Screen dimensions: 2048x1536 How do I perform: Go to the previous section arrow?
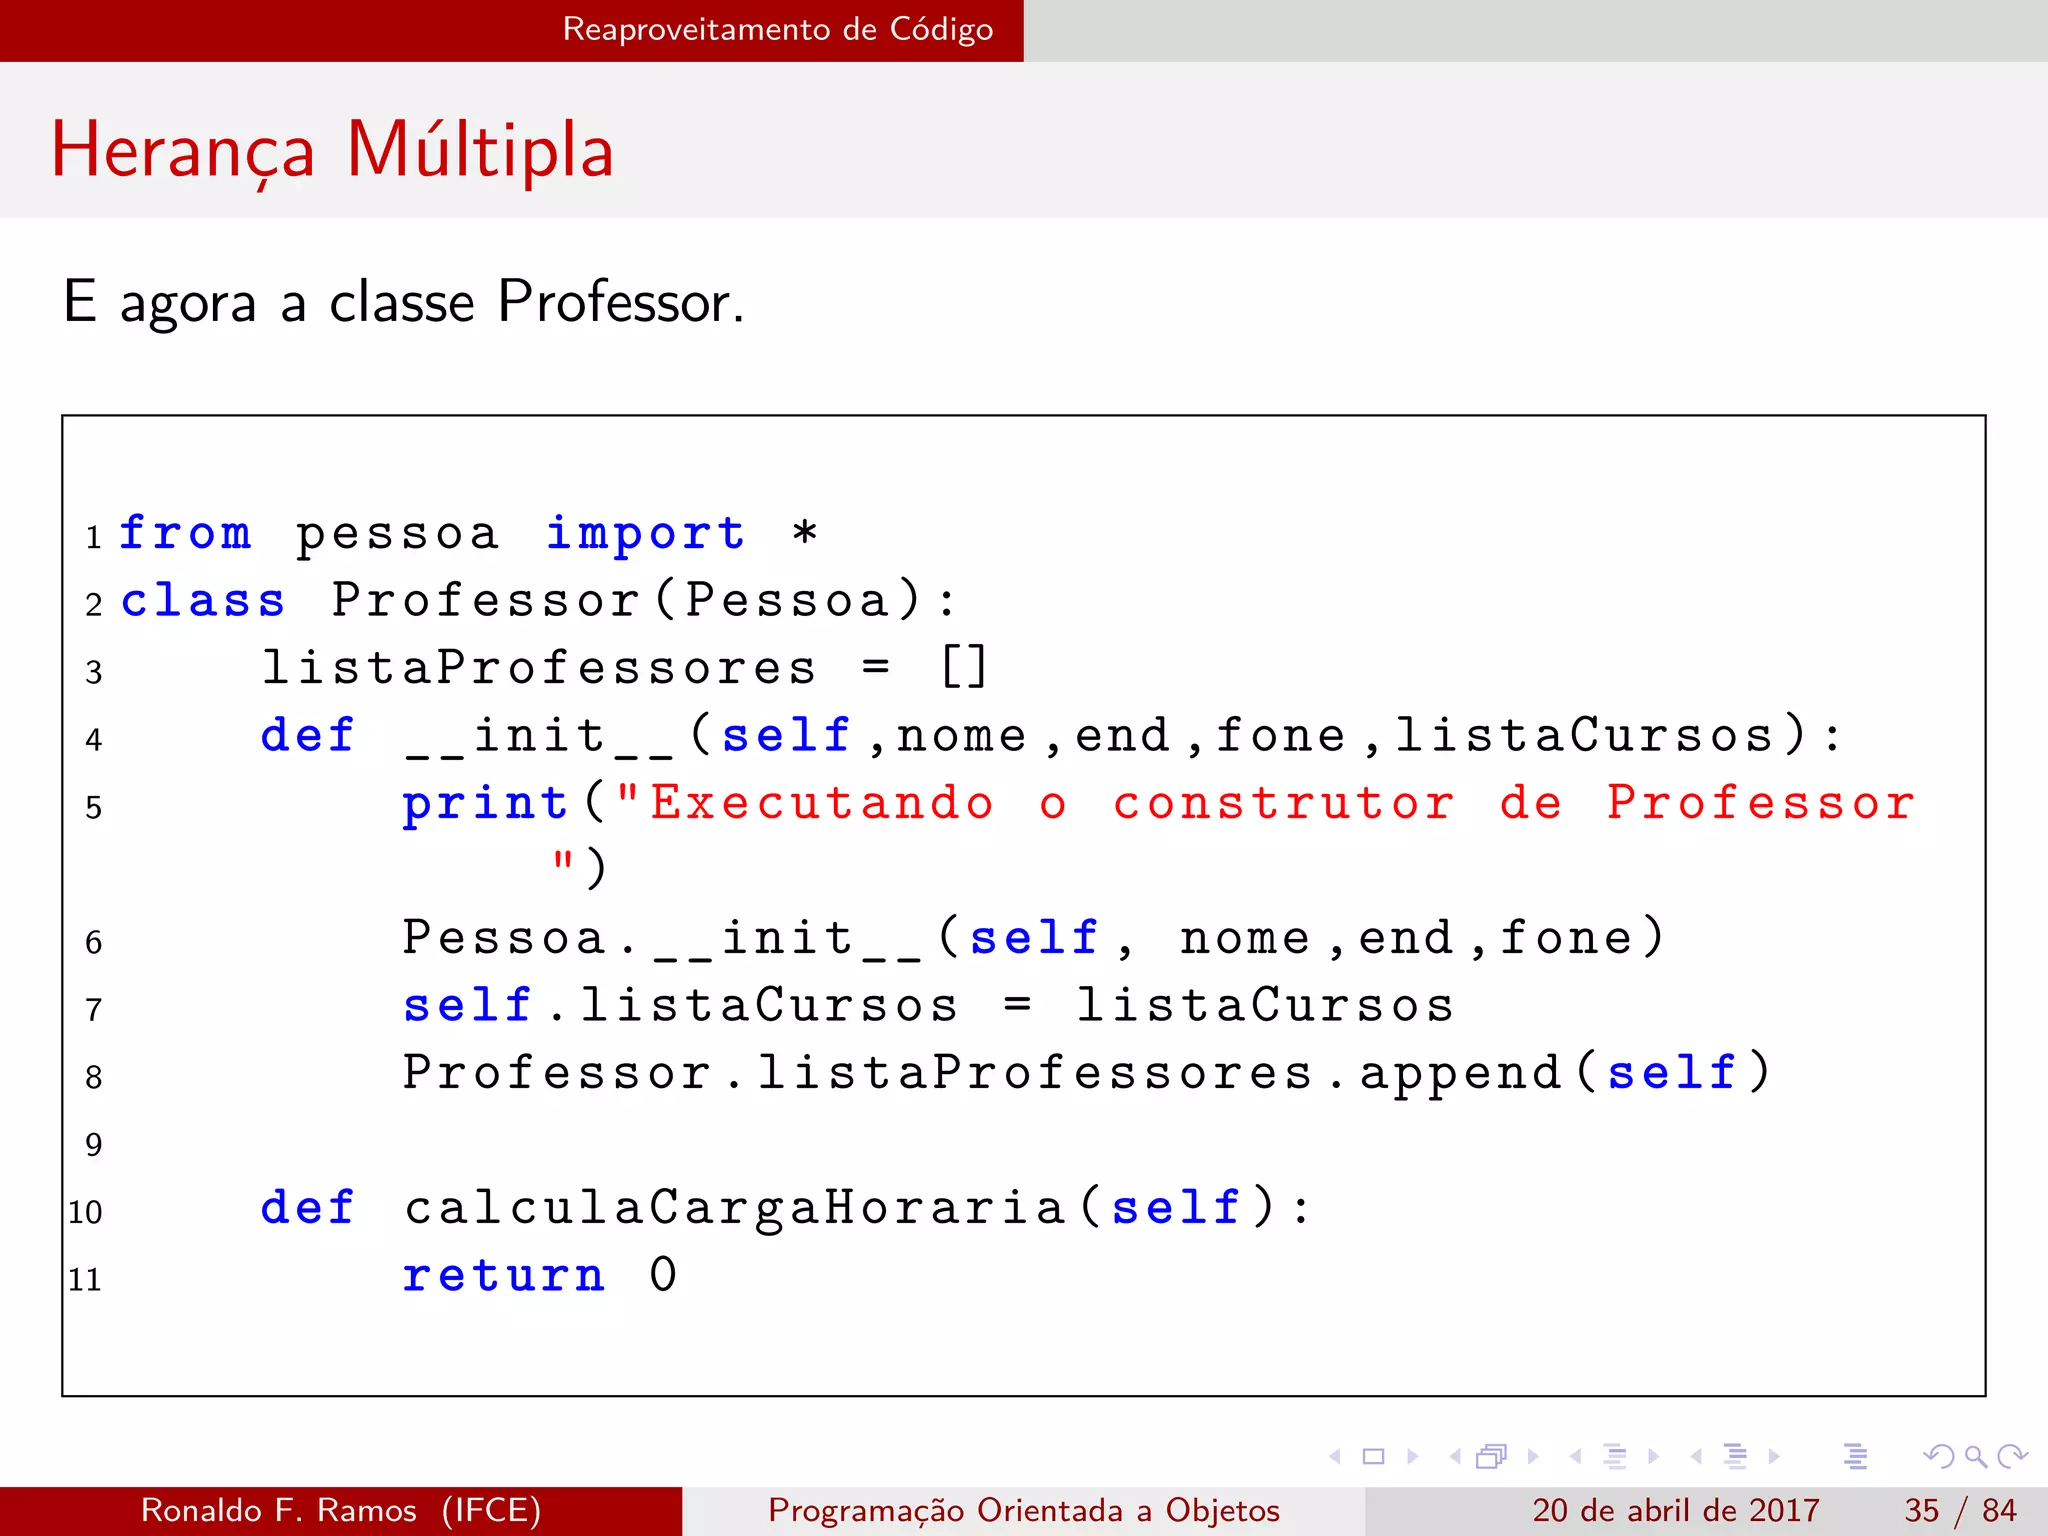coord(1696,1456)
